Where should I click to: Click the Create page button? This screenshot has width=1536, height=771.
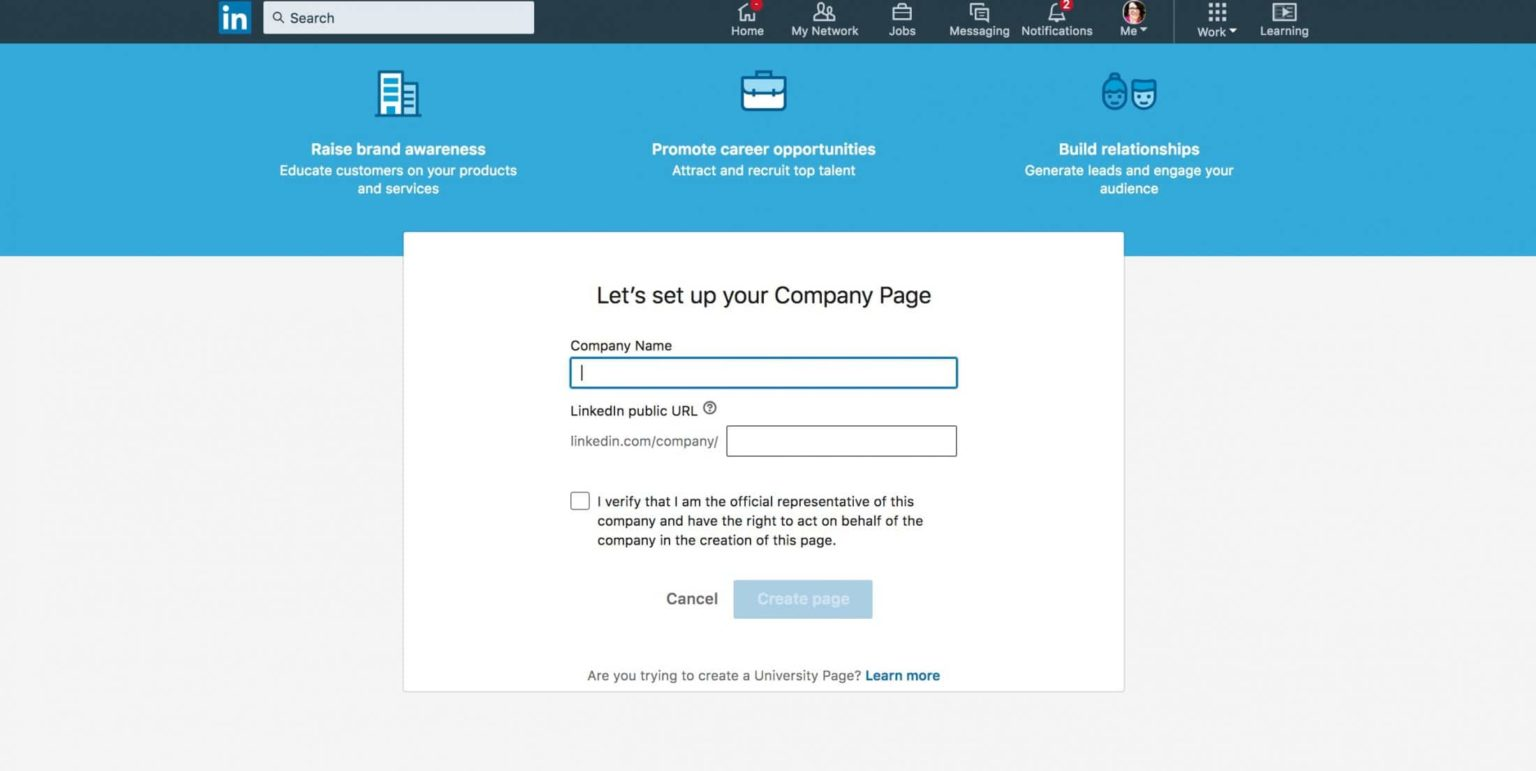tap(803, 599)
